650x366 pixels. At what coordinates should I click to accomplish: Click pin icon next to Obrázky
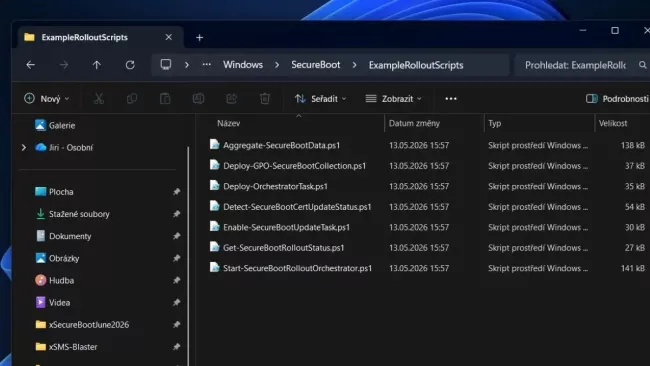(x=177, y=258)
